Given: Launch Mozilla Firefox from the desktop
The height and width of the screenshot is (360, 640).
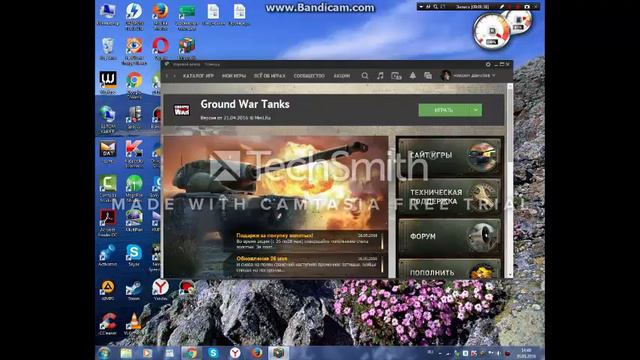Looking at the screenshot, I should (160, 15).
